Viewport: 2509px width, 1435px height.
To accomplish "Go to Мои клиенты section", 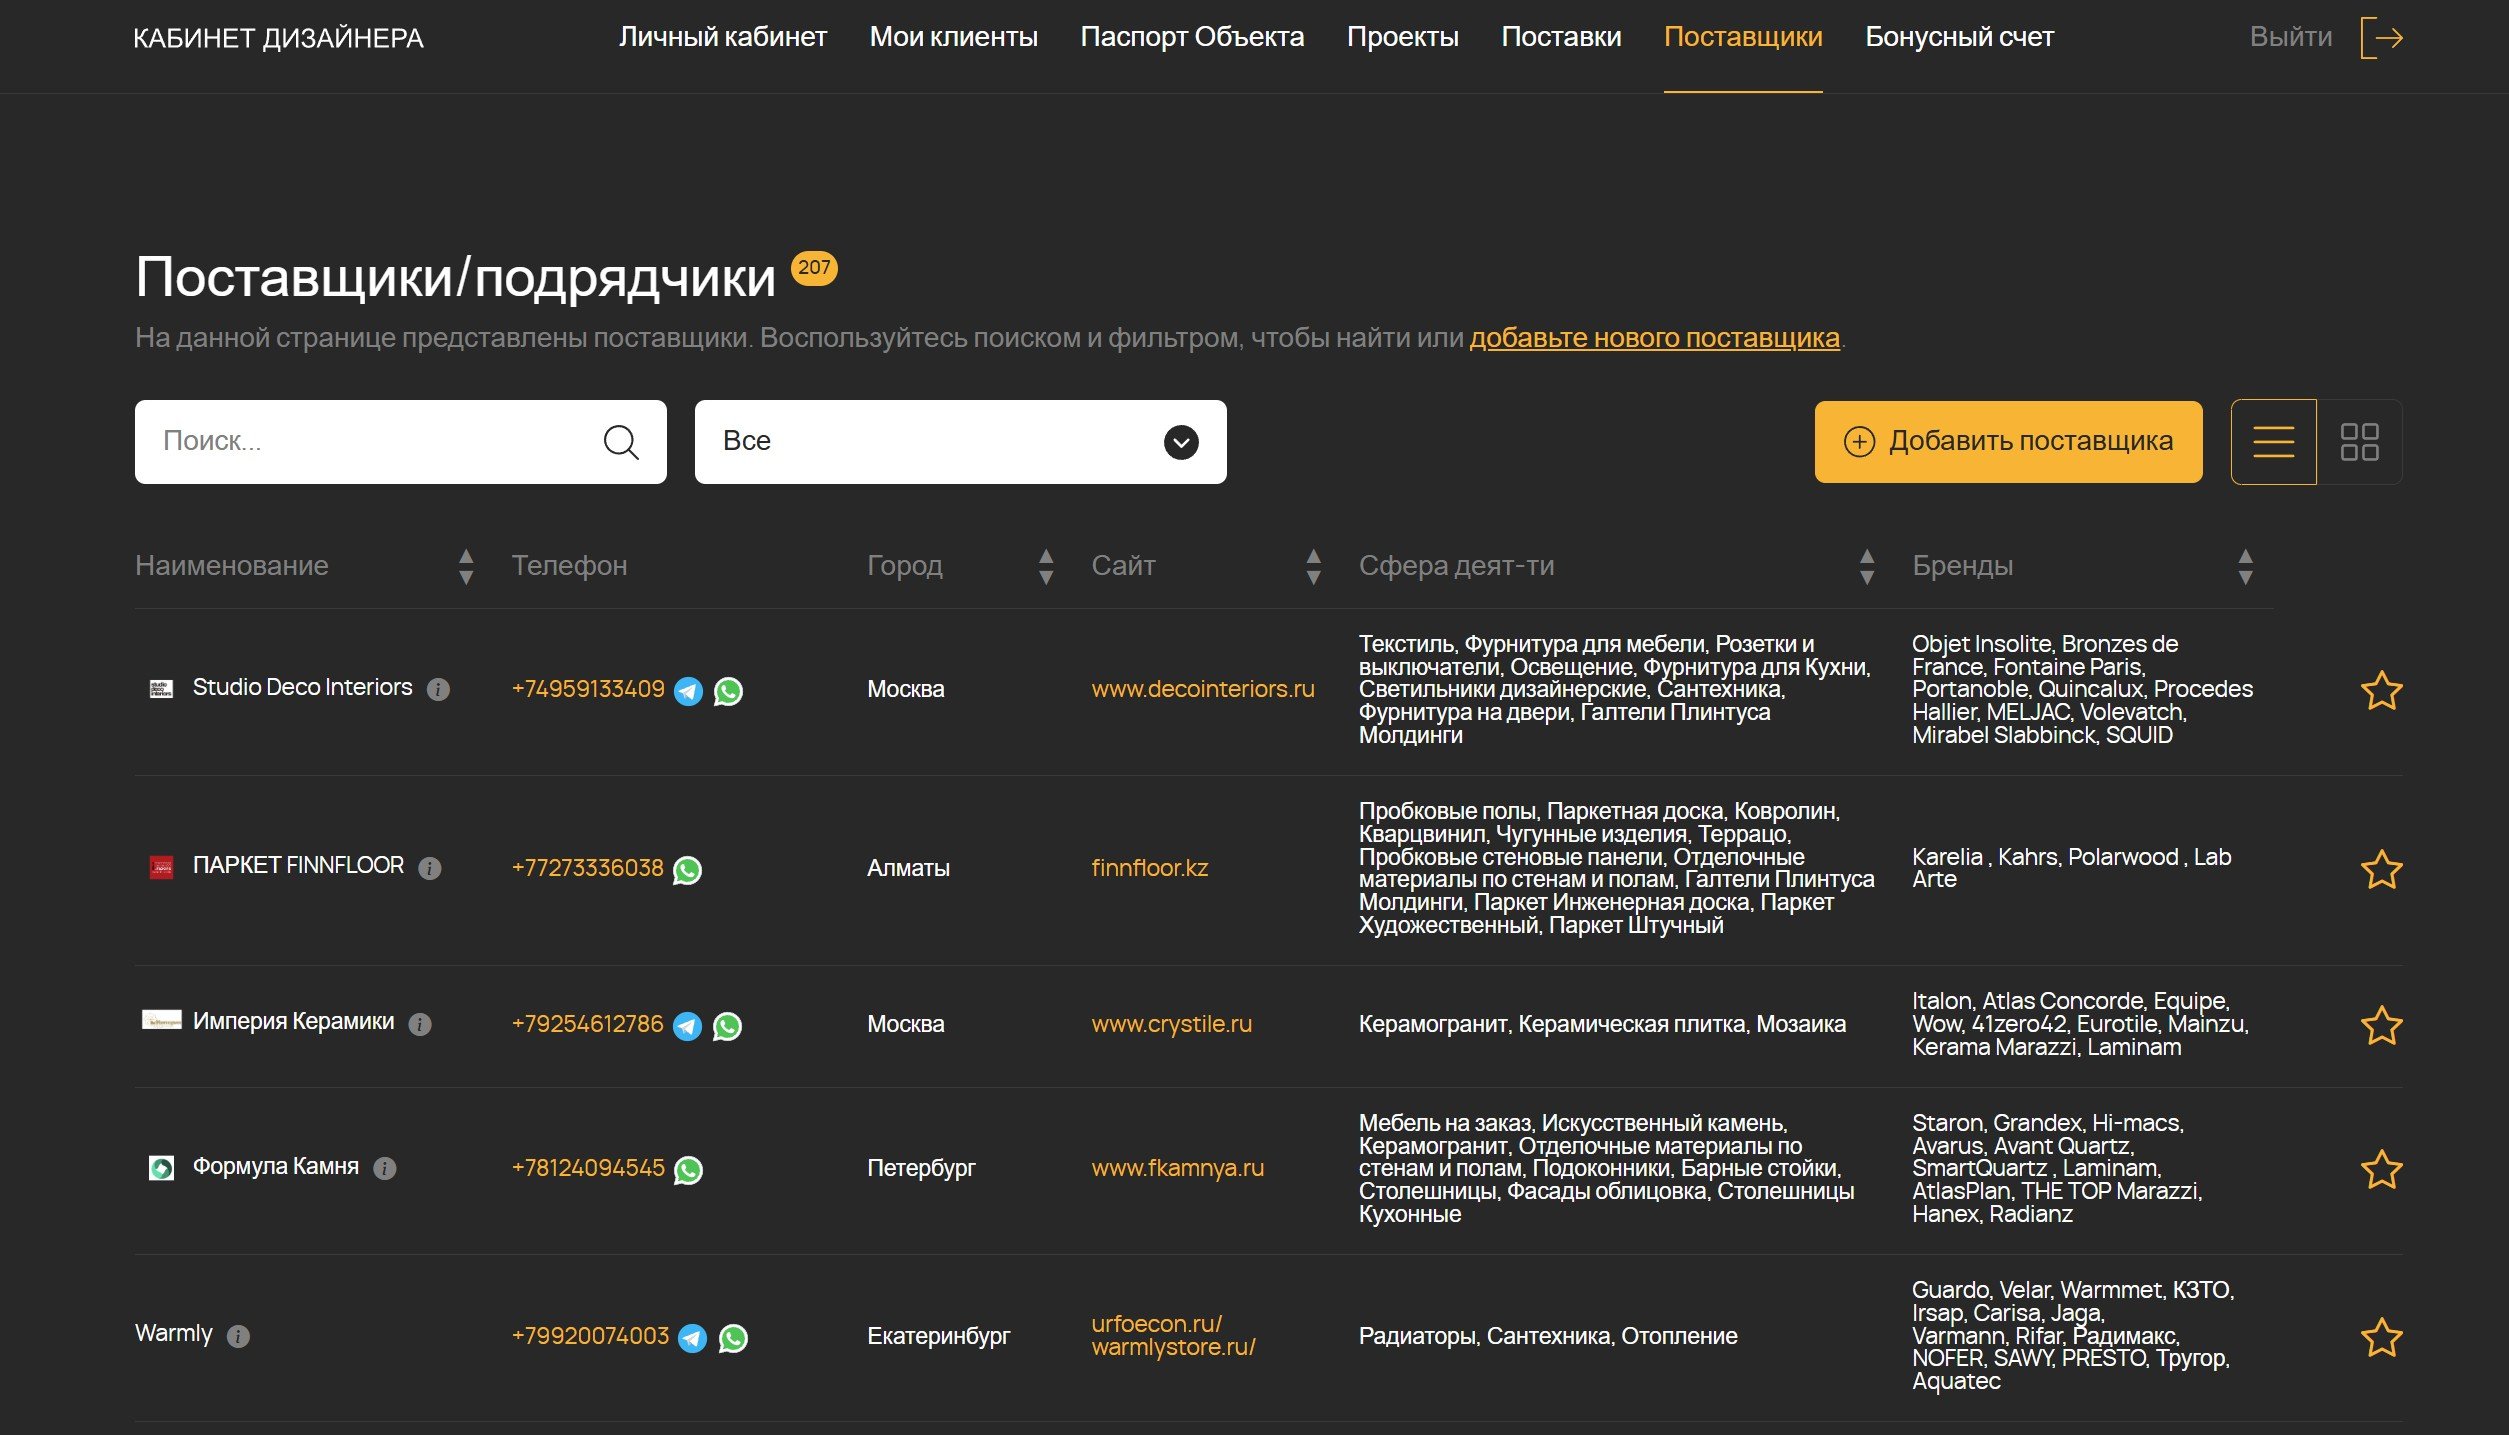I will click(x=953, y=37).
